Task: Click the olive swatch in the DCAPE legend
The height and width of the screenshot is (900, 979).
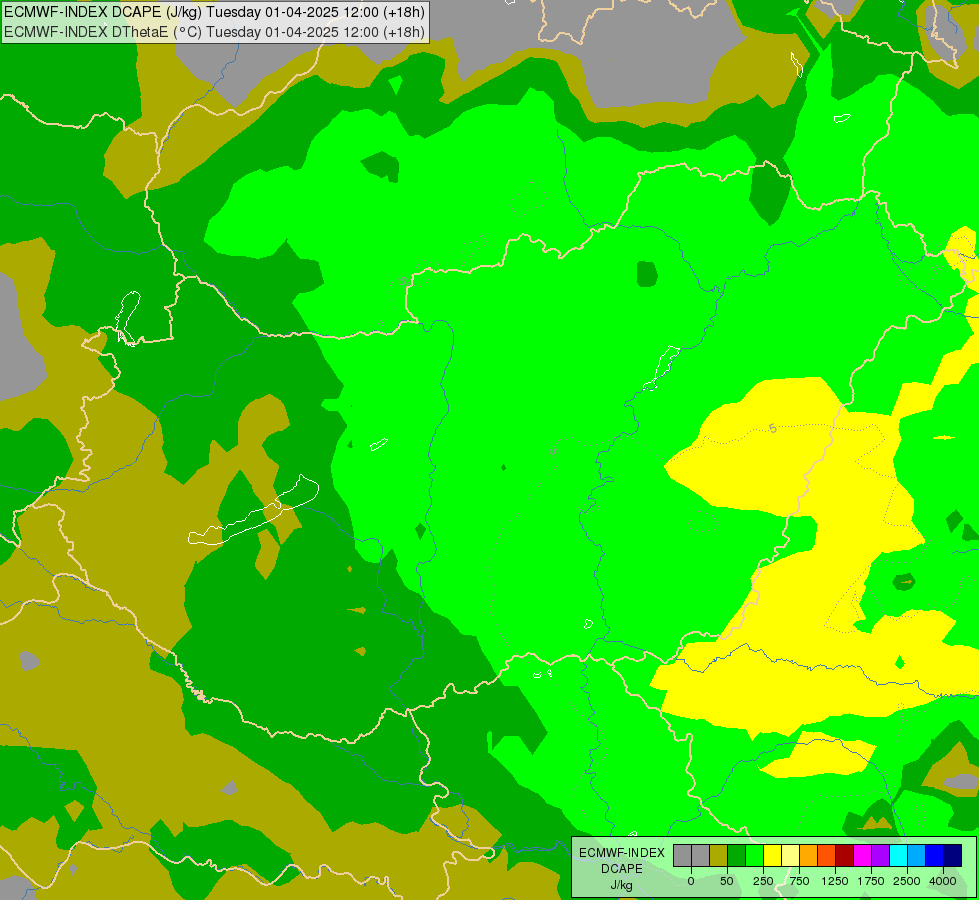Action: [719, 856]
